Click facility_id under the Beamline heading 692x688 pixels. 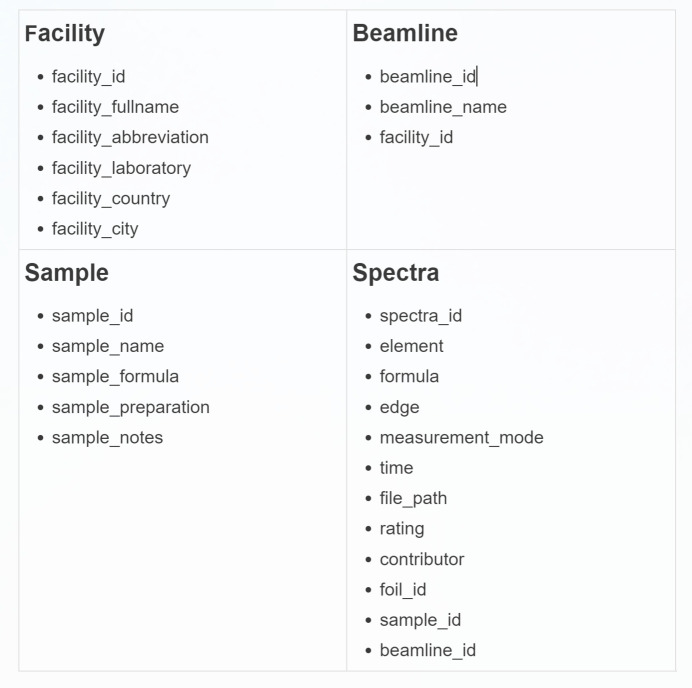tap(416, 137)
